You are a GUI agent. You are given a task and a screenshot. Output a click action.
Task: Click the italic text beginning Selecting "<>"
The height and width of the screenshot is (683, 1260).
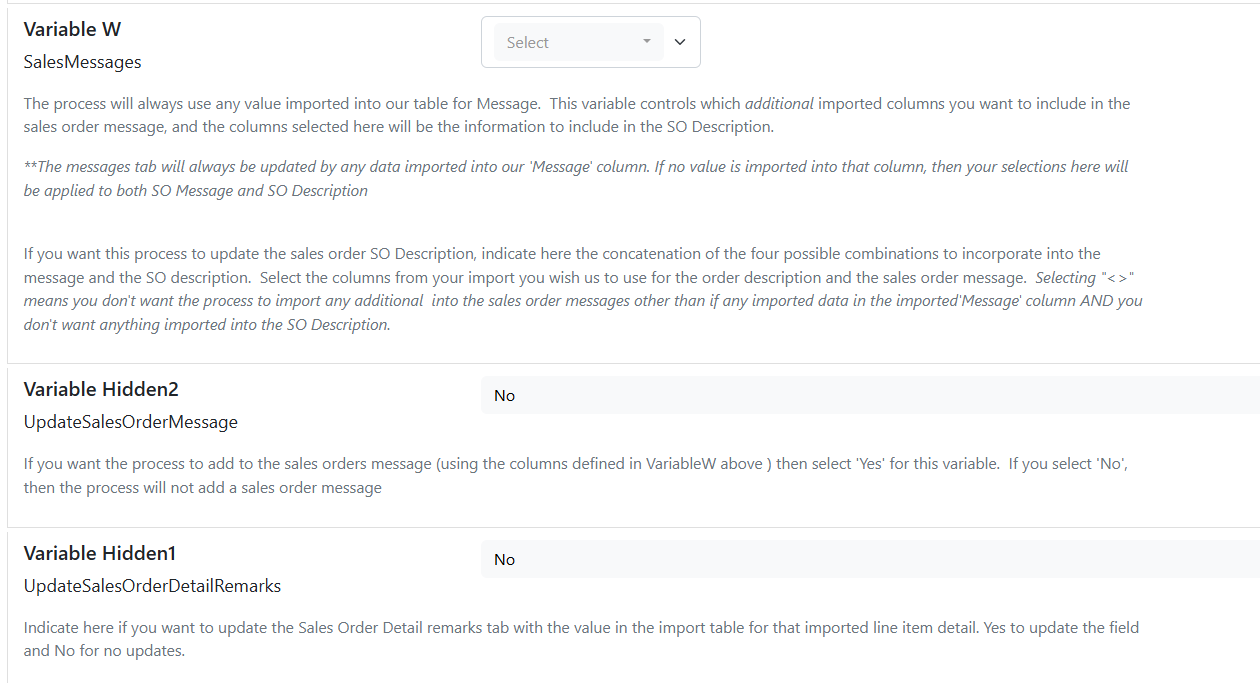point(583,301)
